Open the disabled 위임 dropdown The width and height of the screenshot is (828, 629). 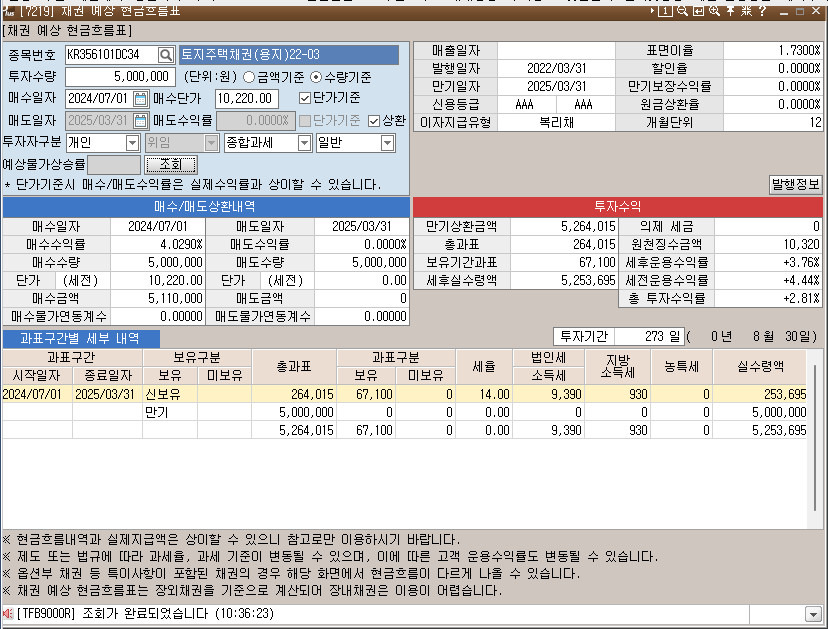click(x=211, y=143)
